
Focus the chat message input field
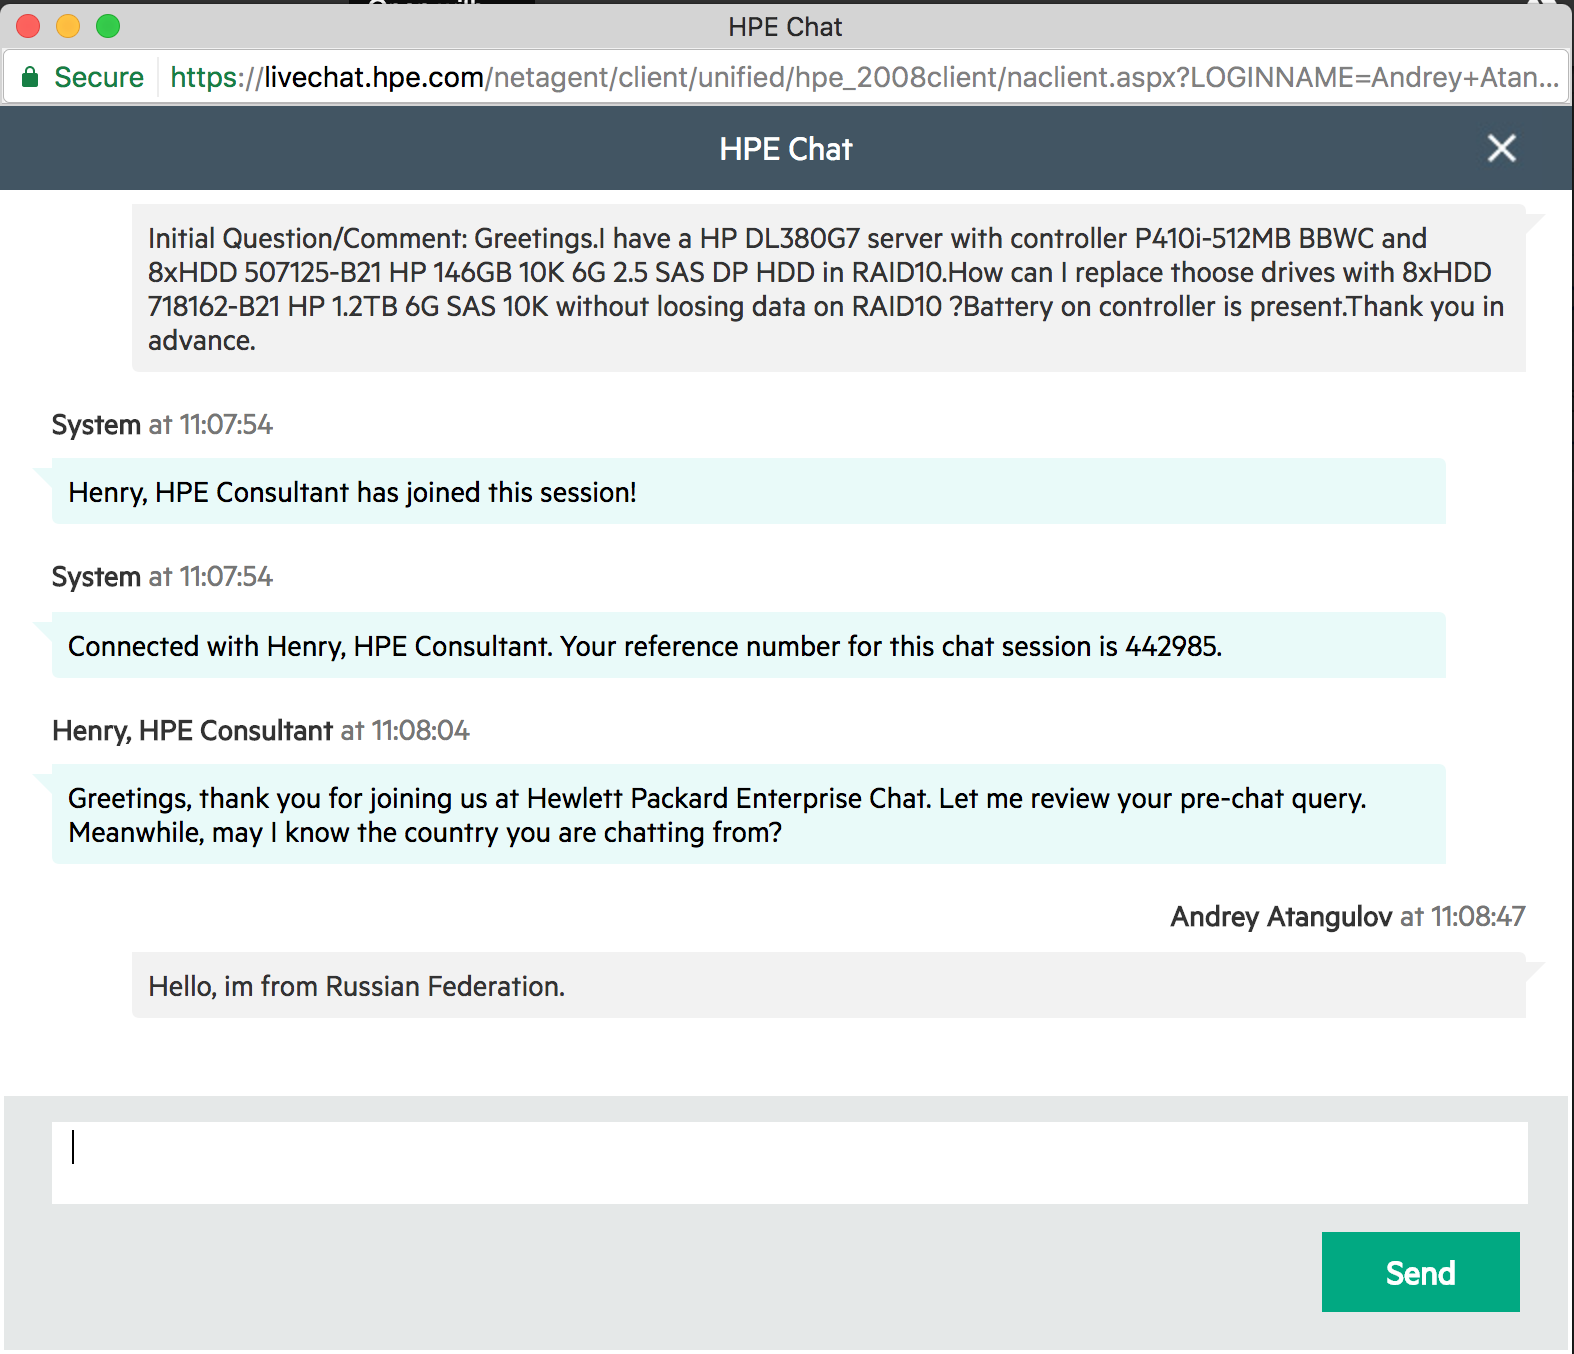tap(789, 1162)
